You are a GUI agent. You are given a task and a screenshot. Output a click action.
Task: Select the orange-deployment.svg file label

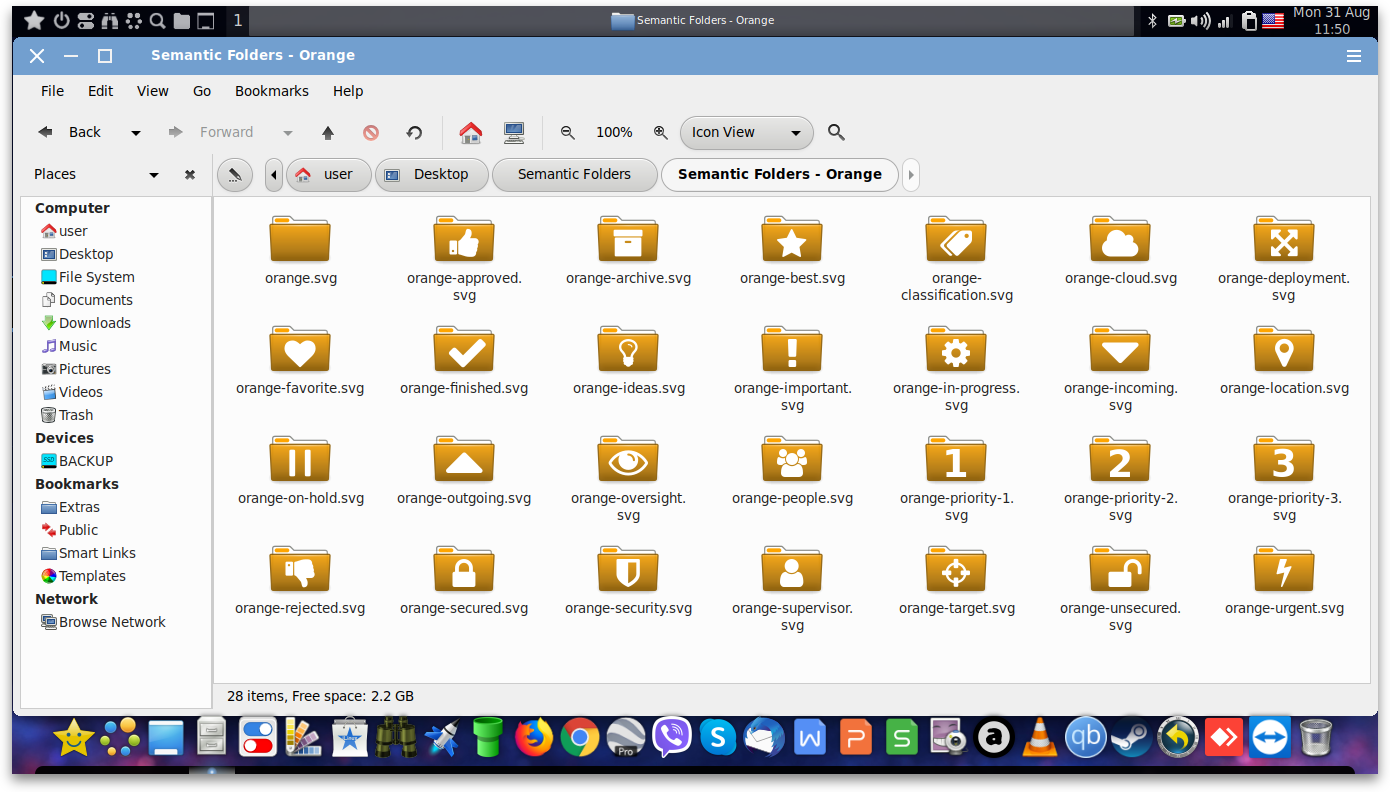1284,287
